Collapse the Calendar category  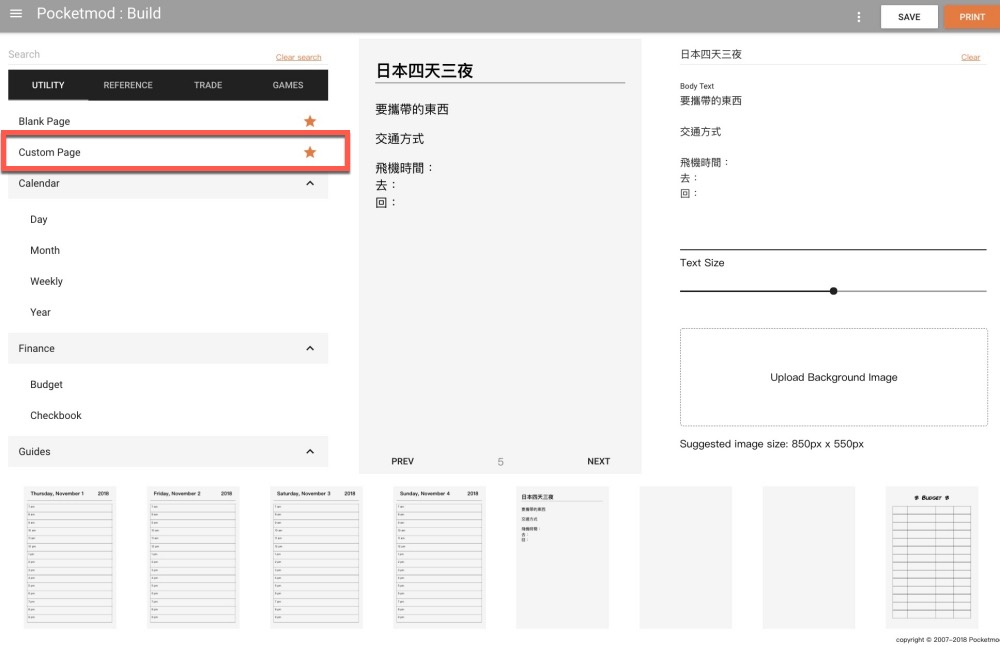310,183
